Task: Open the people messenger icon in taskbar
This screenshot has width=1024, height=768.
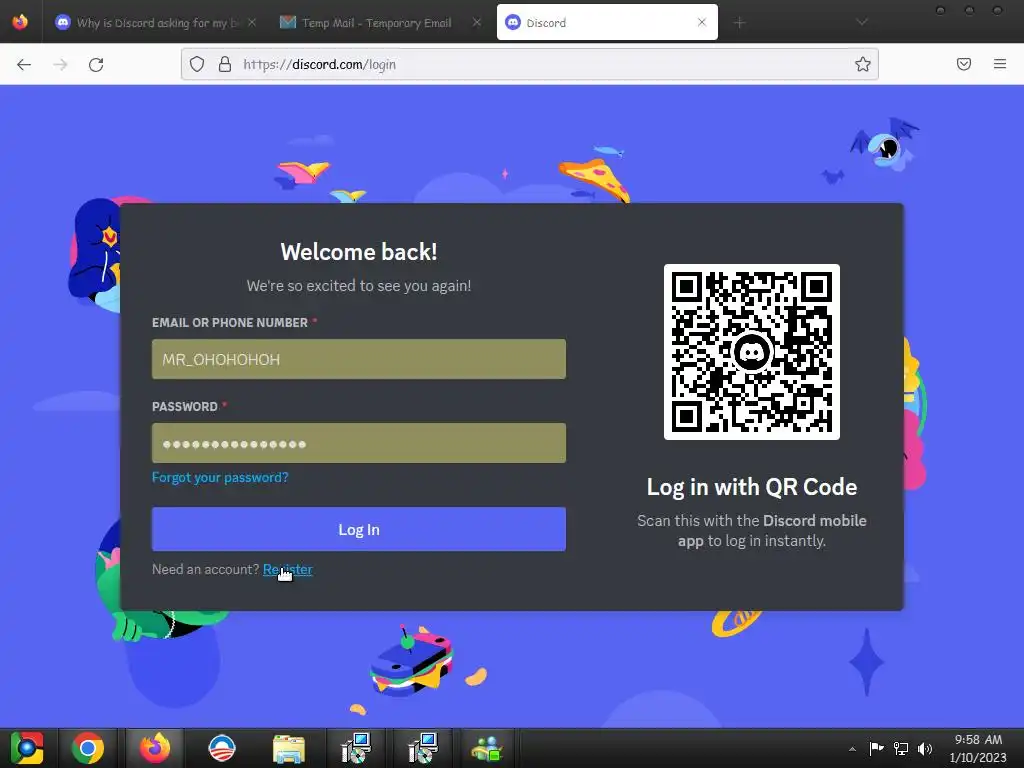Action: click(x=487, y=748)
